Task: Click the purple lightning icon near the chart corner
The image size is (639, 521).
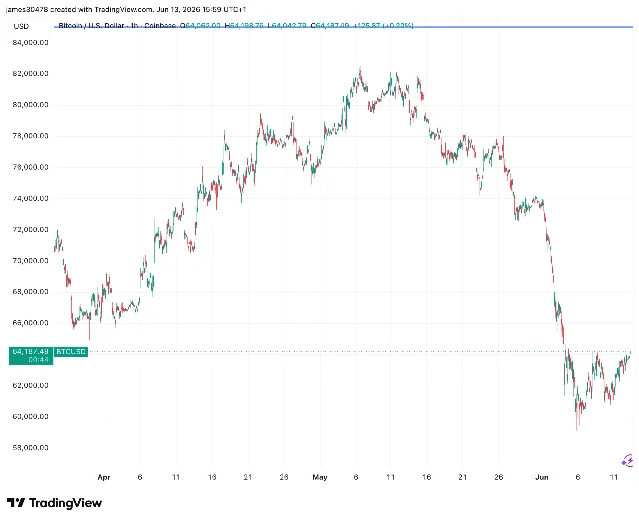Action: pos(627,461)
